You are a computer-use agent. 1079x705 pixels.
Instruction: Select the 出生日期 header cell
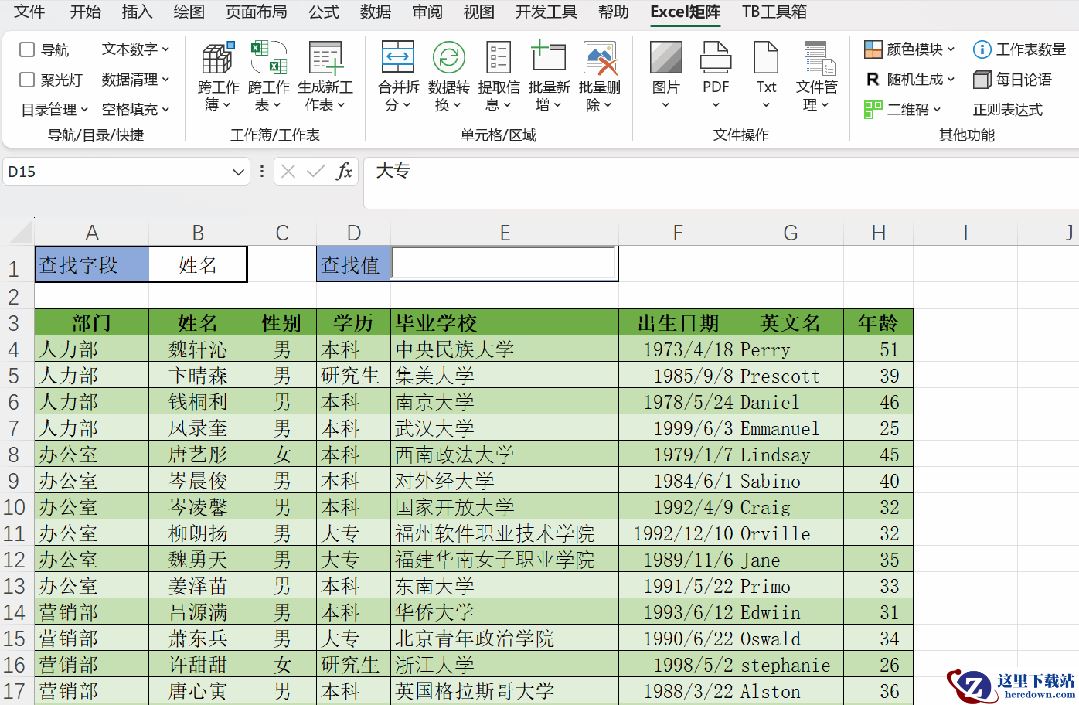678,323
